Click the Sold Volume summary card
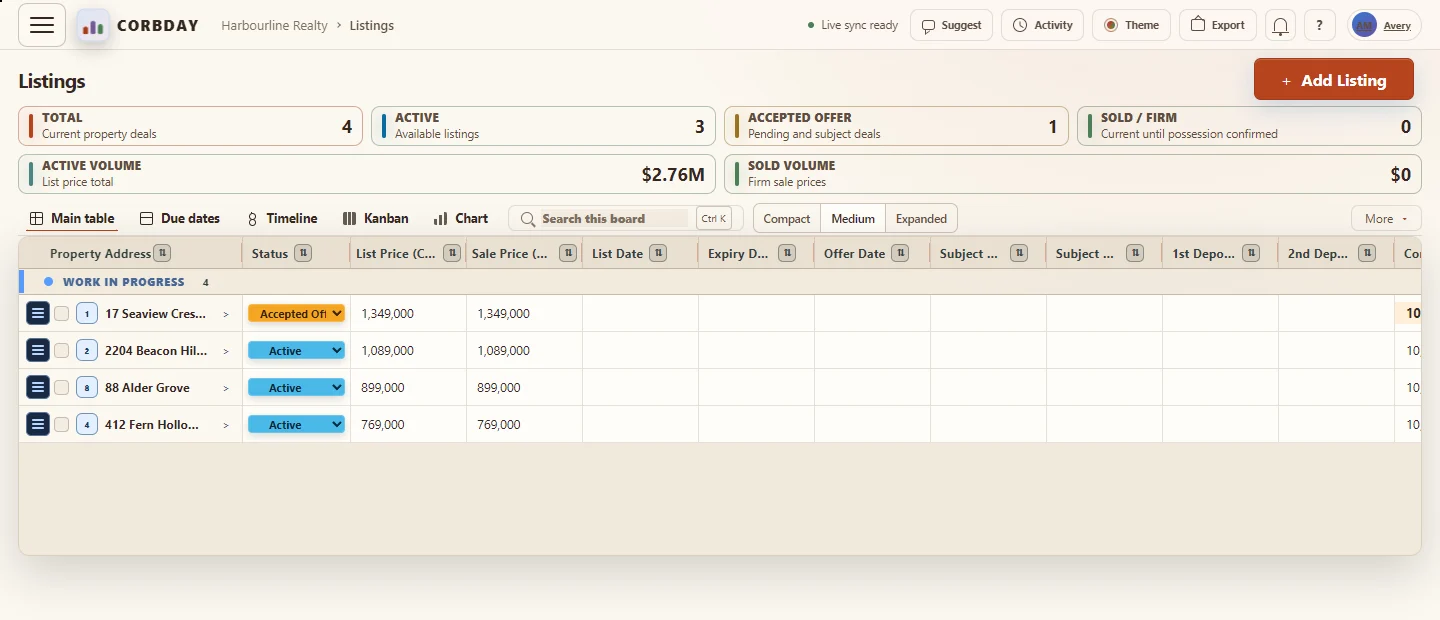This screenshot has width=1440, height=620. click(1073, 174)
